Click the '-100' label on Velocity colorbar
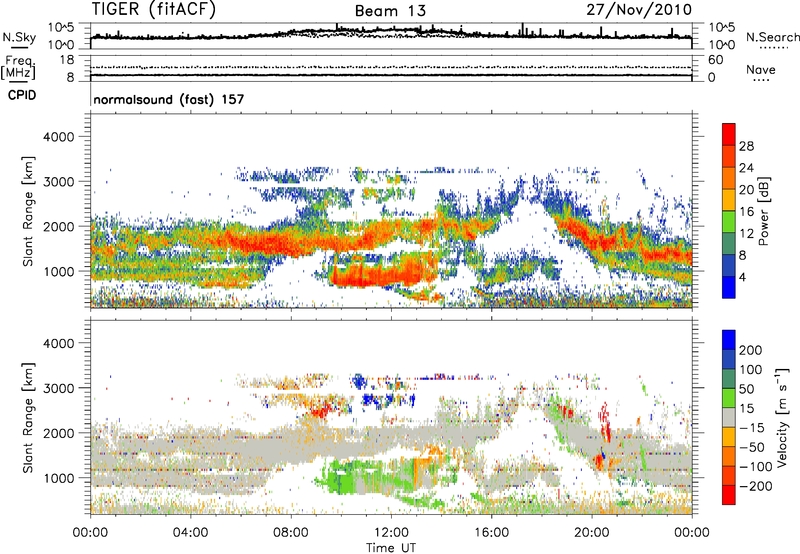The image size is (800, 554). pyautogui.click(x=756, y=467)
